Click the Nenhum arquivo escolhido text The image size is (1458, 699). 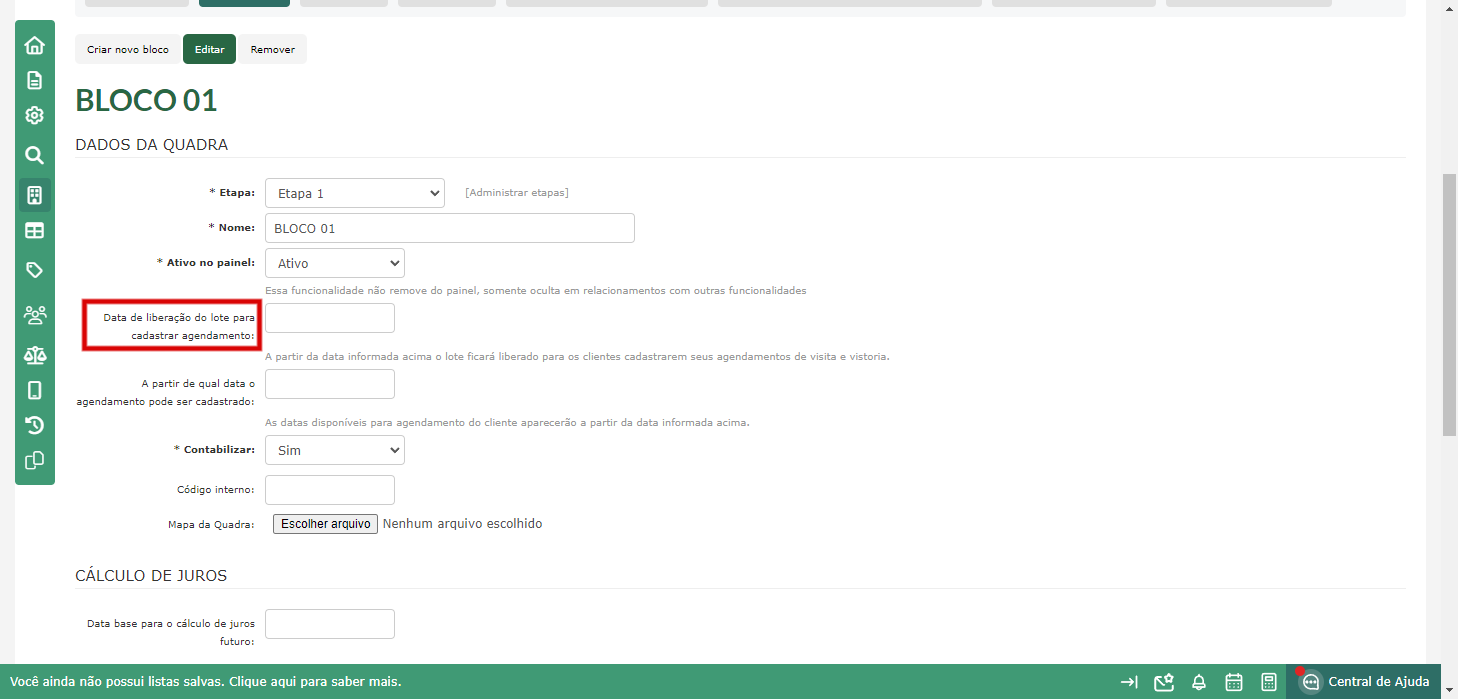click(462, 524)
